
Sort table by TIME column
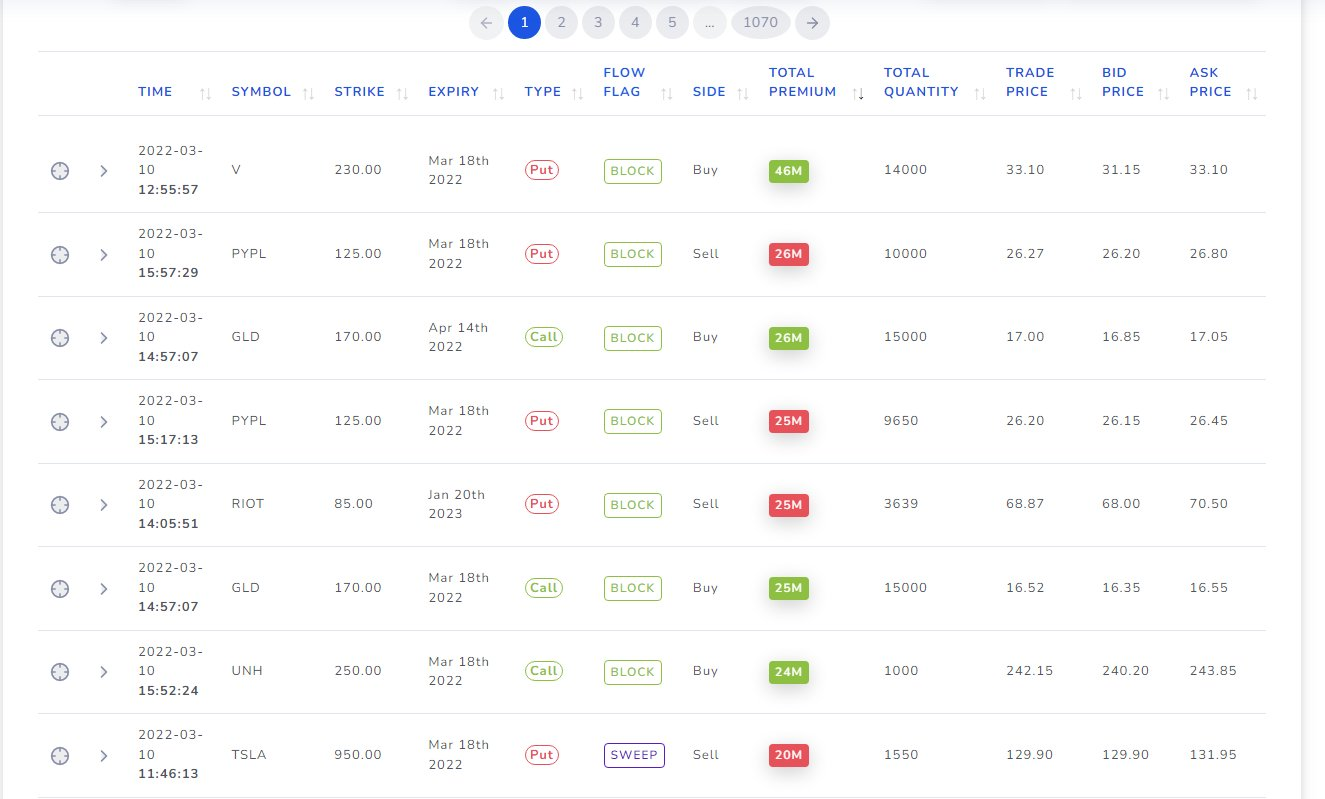[x=205, y=93]
